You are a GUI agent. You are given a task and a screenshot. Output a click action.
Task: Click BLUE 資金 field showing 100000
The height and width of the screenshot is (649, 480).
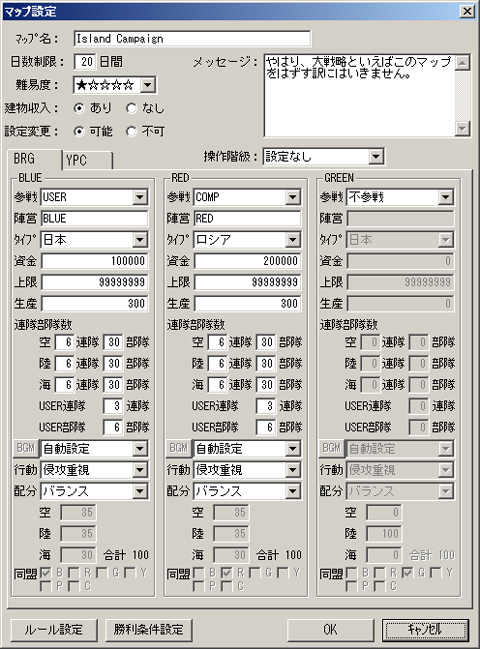[94, 261]
